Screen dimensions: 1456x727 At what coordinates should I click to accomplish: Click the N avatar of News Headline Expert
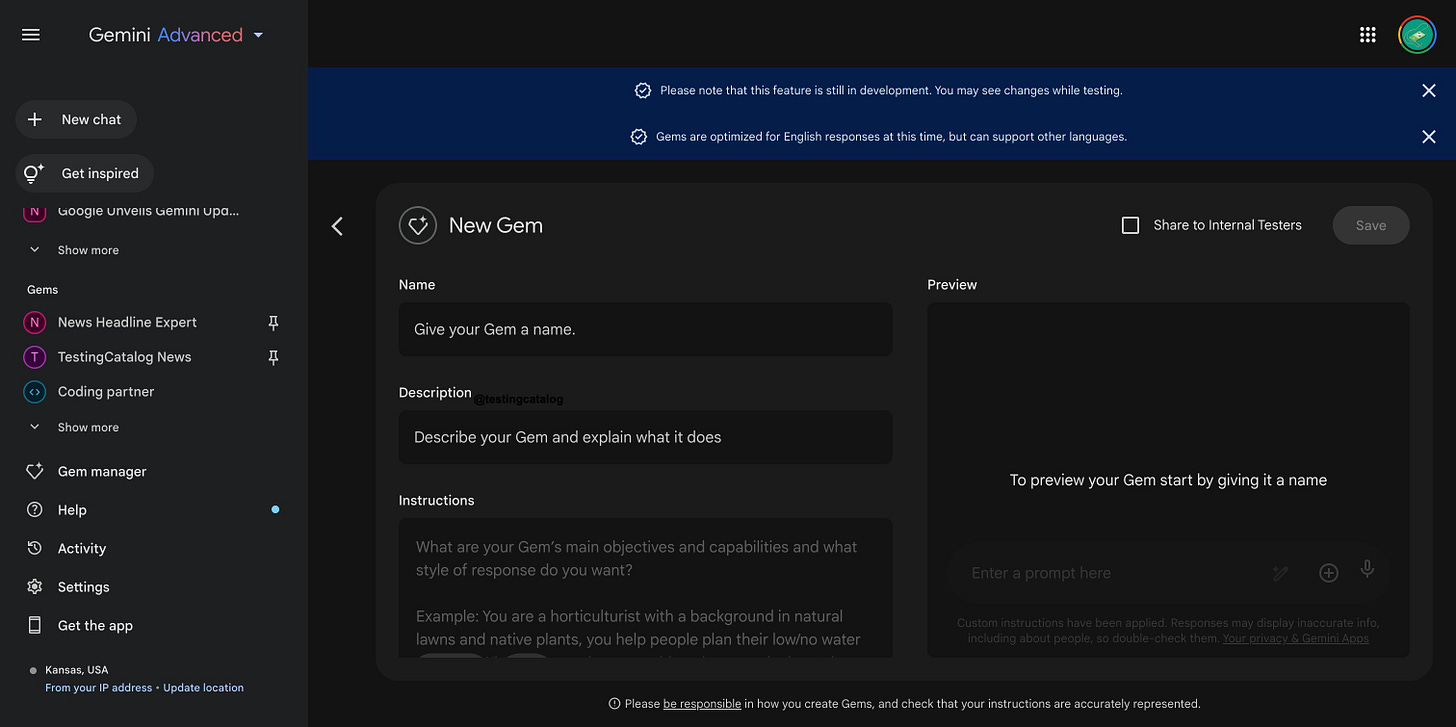click(35, 322)
